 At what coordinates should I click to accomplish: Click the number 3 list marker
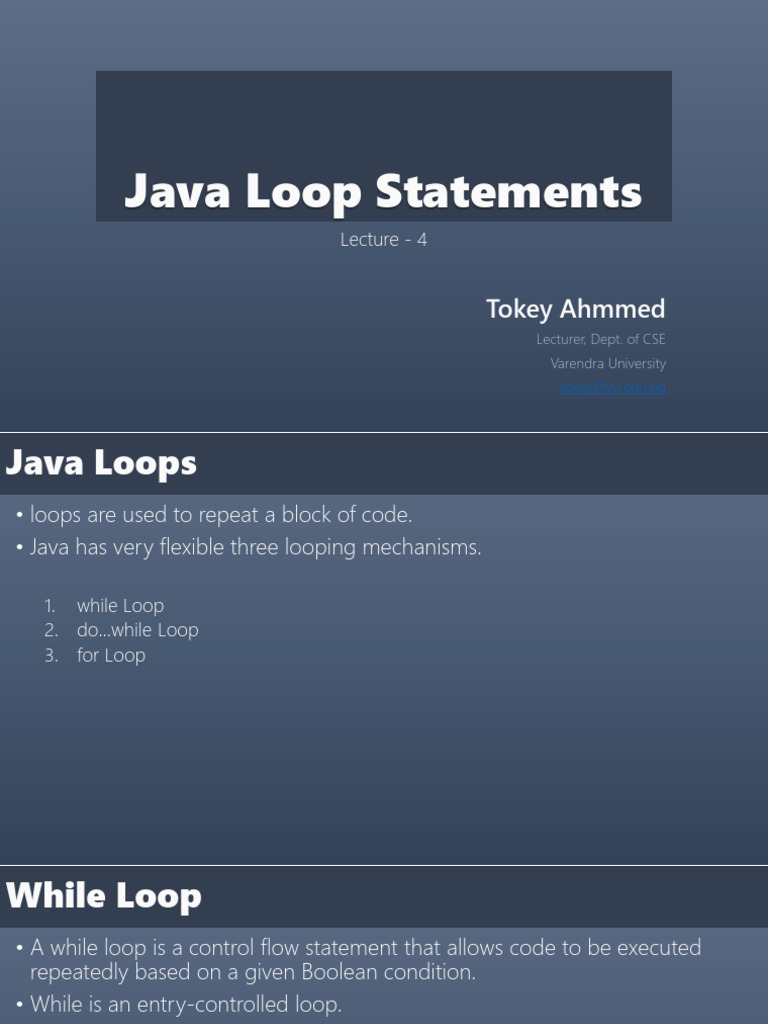click(51, 655)
